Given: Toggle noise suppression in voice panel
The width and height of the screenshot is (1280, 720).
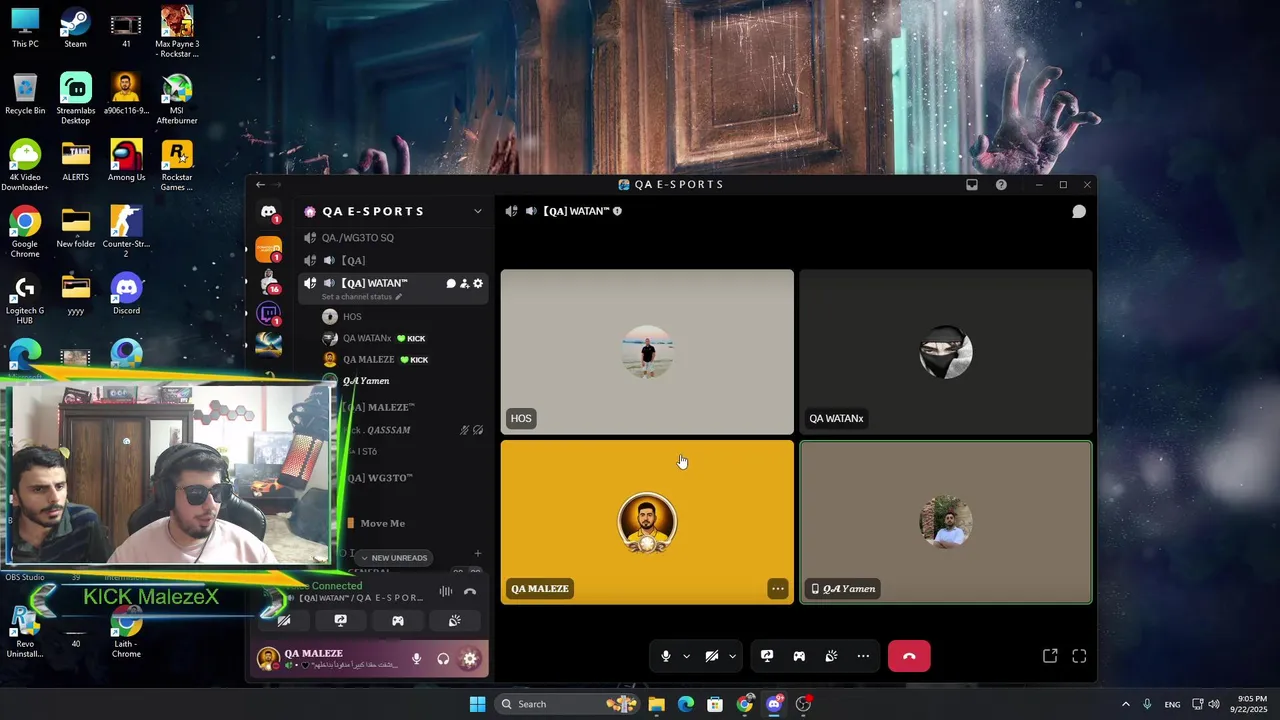Looking at the screenshot, I should coord(446,591).
